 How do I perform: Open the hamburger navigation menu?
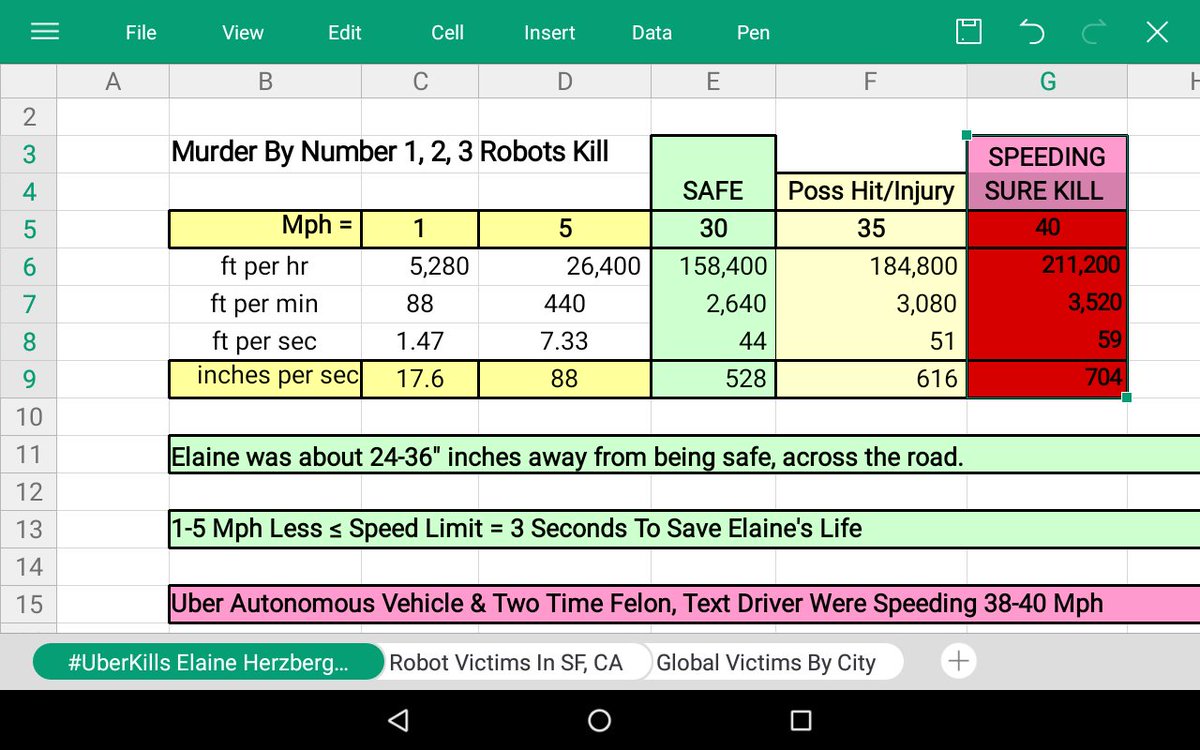[45, 32]
